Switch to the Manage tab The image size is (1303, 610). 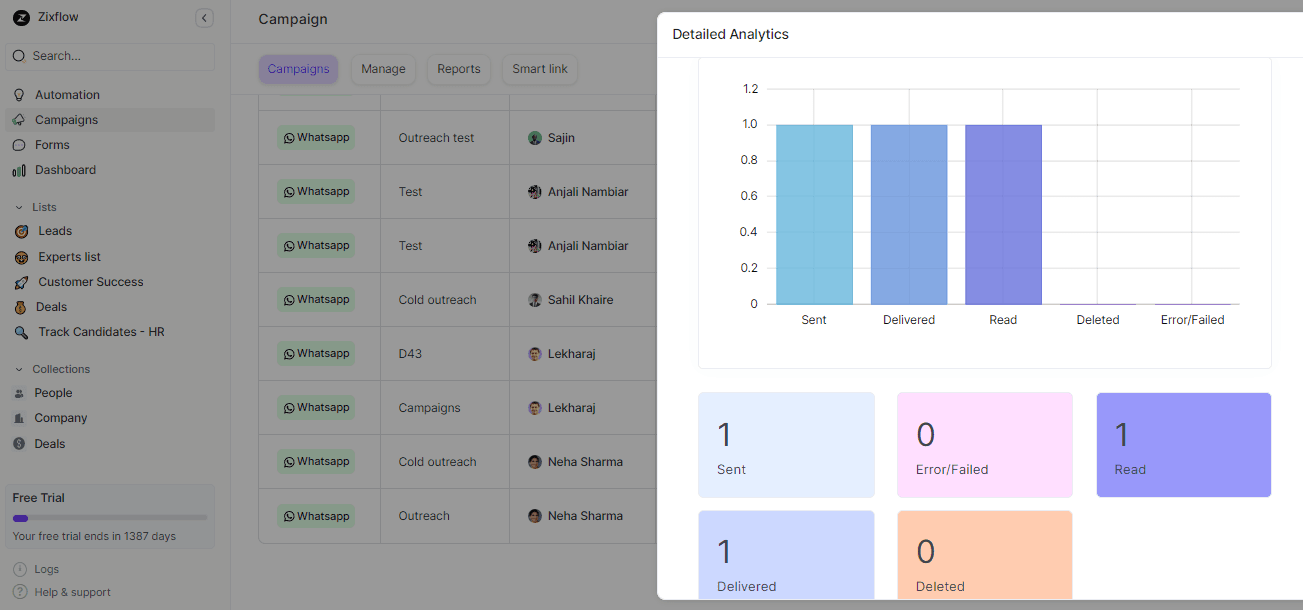pyautogui.click(x=383, y=69)
